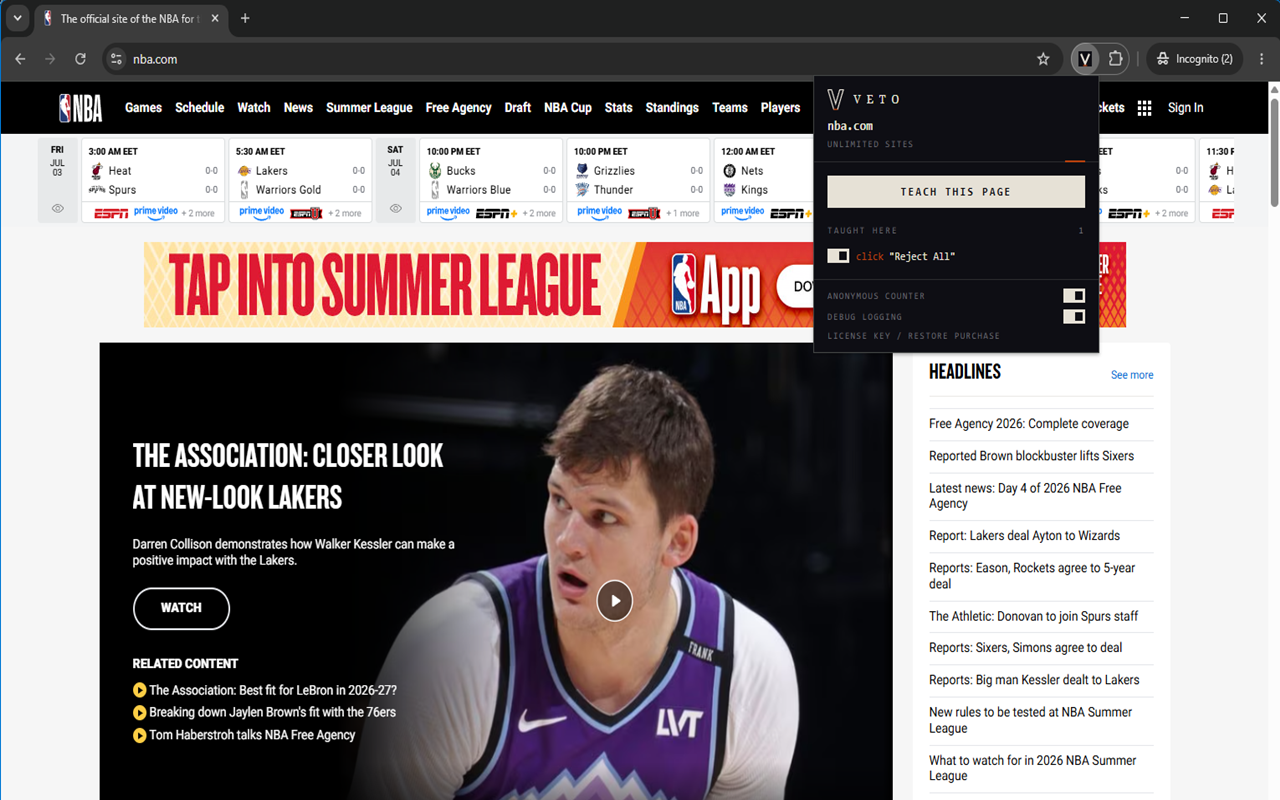
Task: Select Standings in the NBA navigation
Action: pyautogui.click(x=672, y=108)
